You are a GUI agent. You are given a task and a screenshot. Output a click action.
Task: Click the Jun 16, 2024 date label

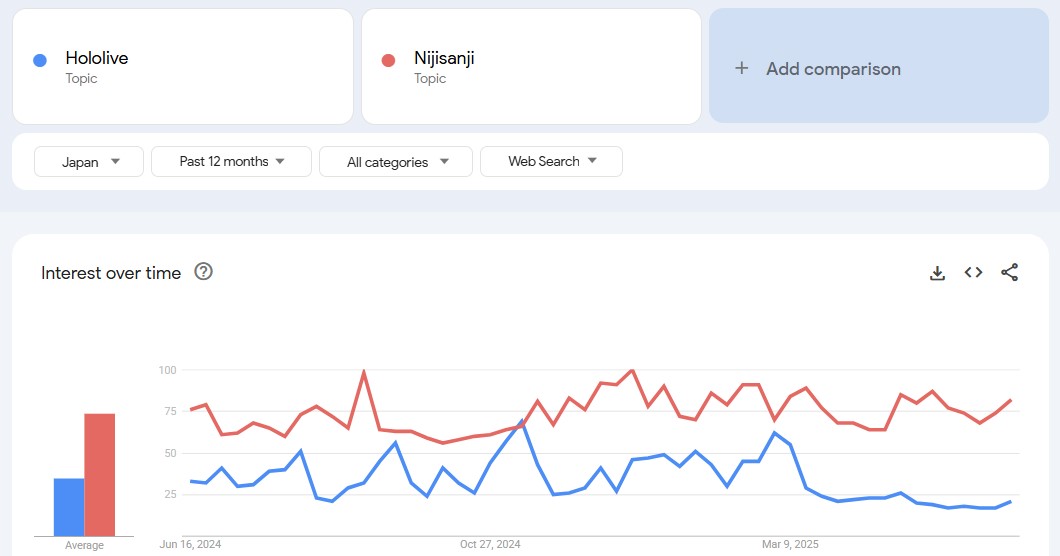coord(190,545)
